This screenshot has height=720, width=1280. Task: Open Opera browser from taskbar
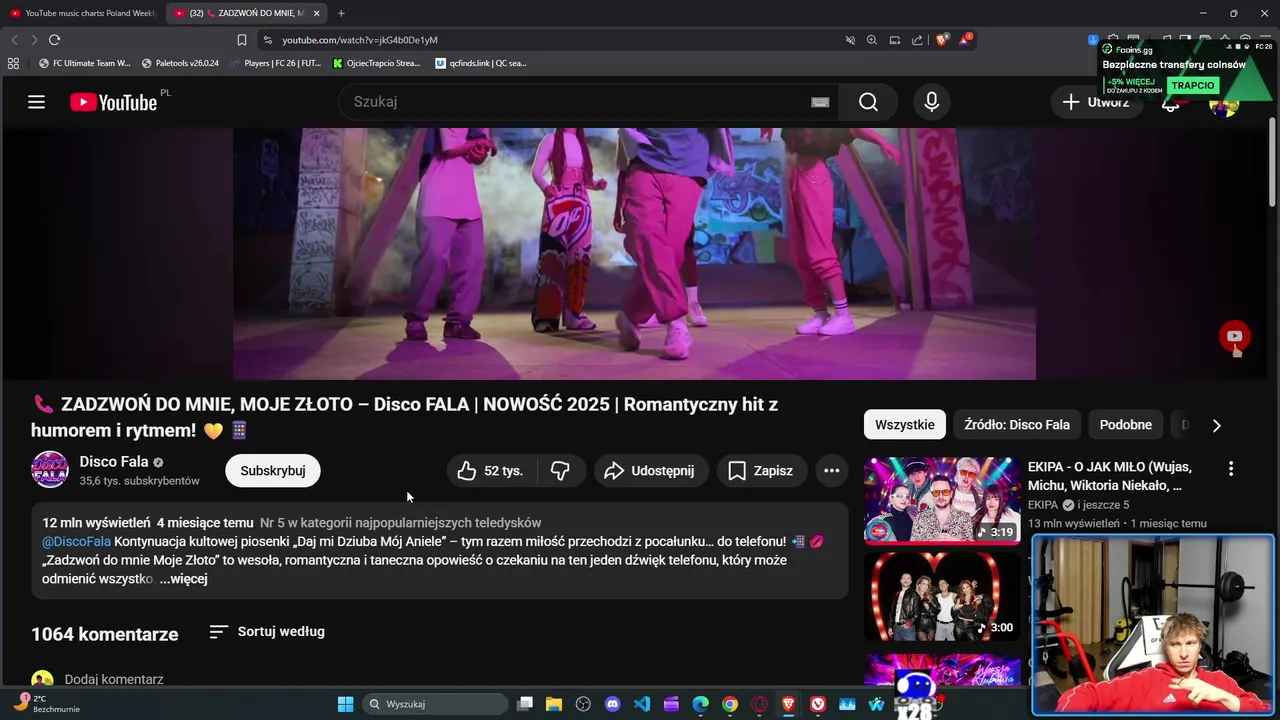pos(759,704)
